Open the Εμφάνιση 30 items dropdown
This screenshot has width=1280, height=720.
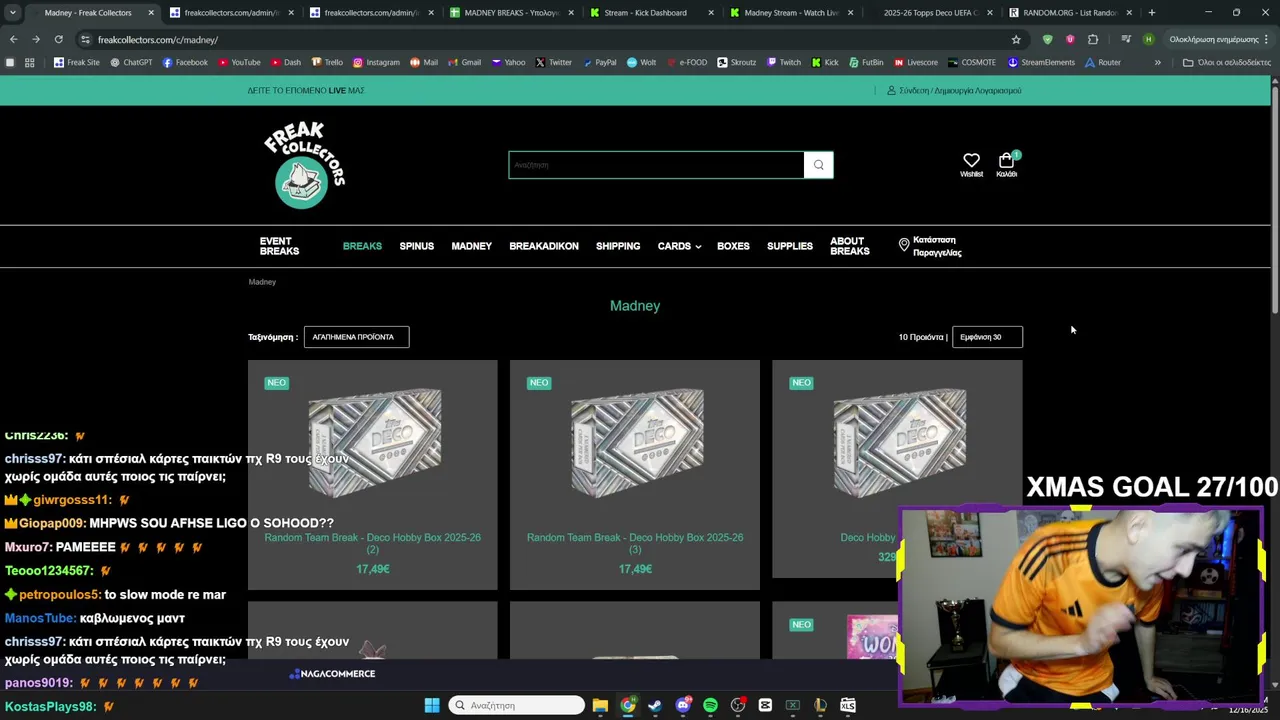(987, 337)
